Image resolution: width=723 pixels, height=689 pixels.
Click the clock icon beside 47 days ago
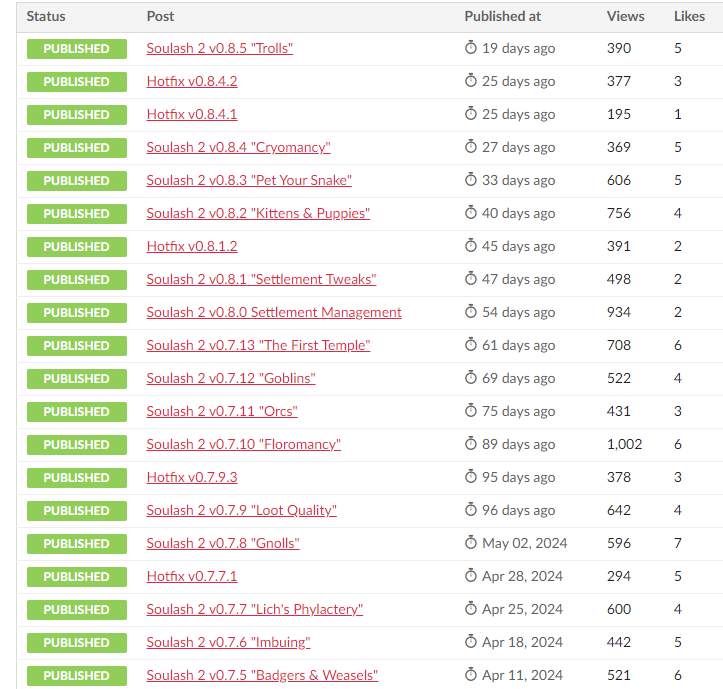pyautogui.click(x=471, y=279)
